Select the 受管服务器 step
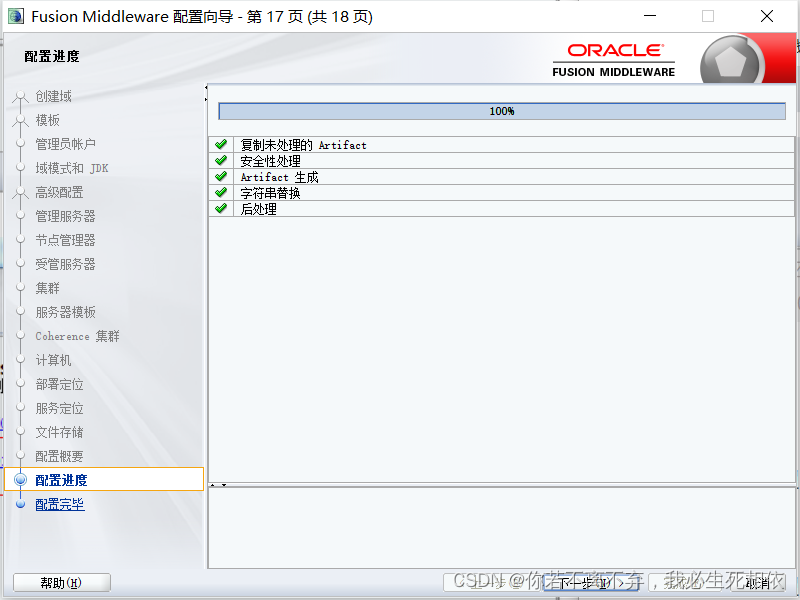 (65, 264)
